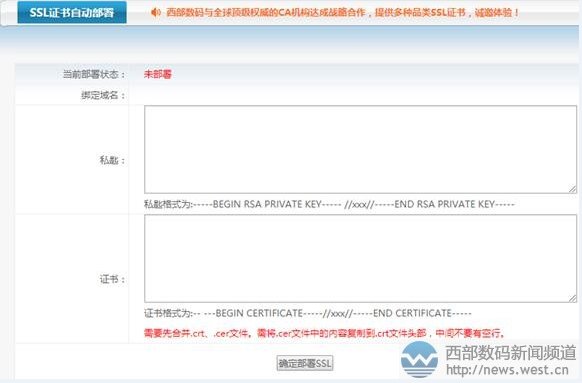The height and width of the screenshot is (383, 582).
Task: Click the red .crt .cer merge warning
Action: click(324, 333)
